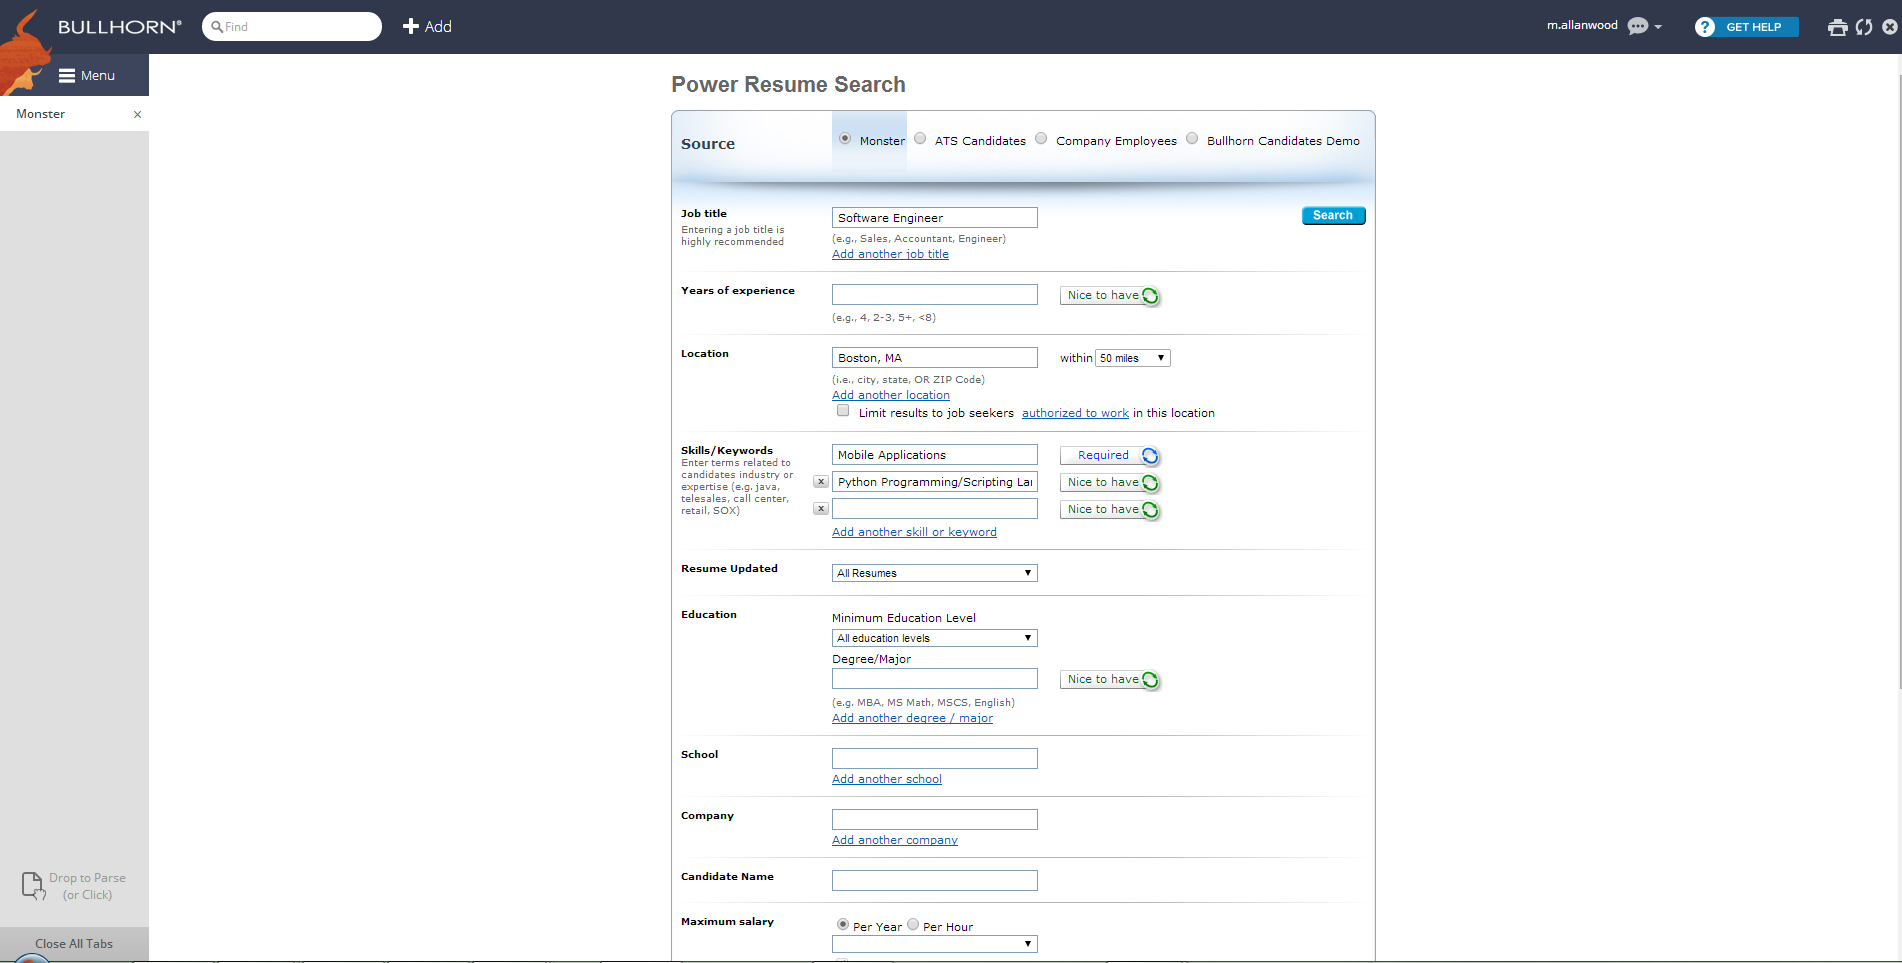Select the ATS Candidates source radio button
Viewport: 1902px width, 963px height.
point(920,139)
